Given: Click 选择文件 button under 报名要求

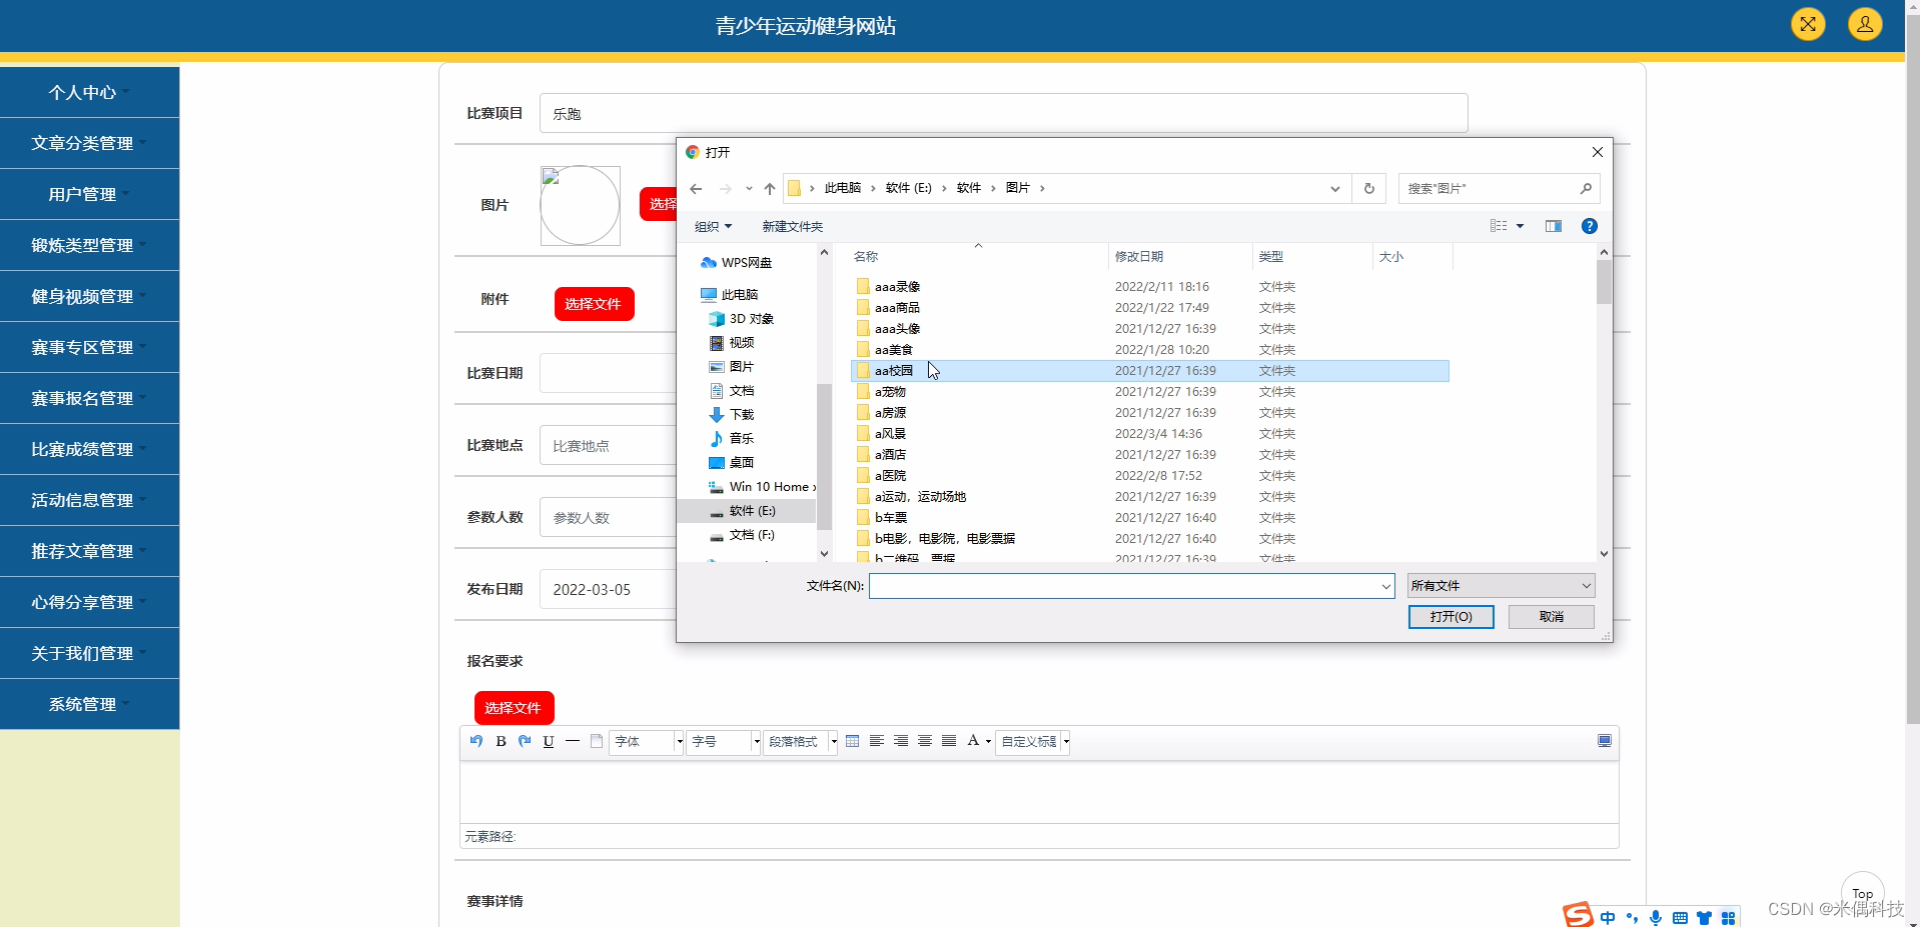Looking at the screenshot, I should [x=514, y=708].
